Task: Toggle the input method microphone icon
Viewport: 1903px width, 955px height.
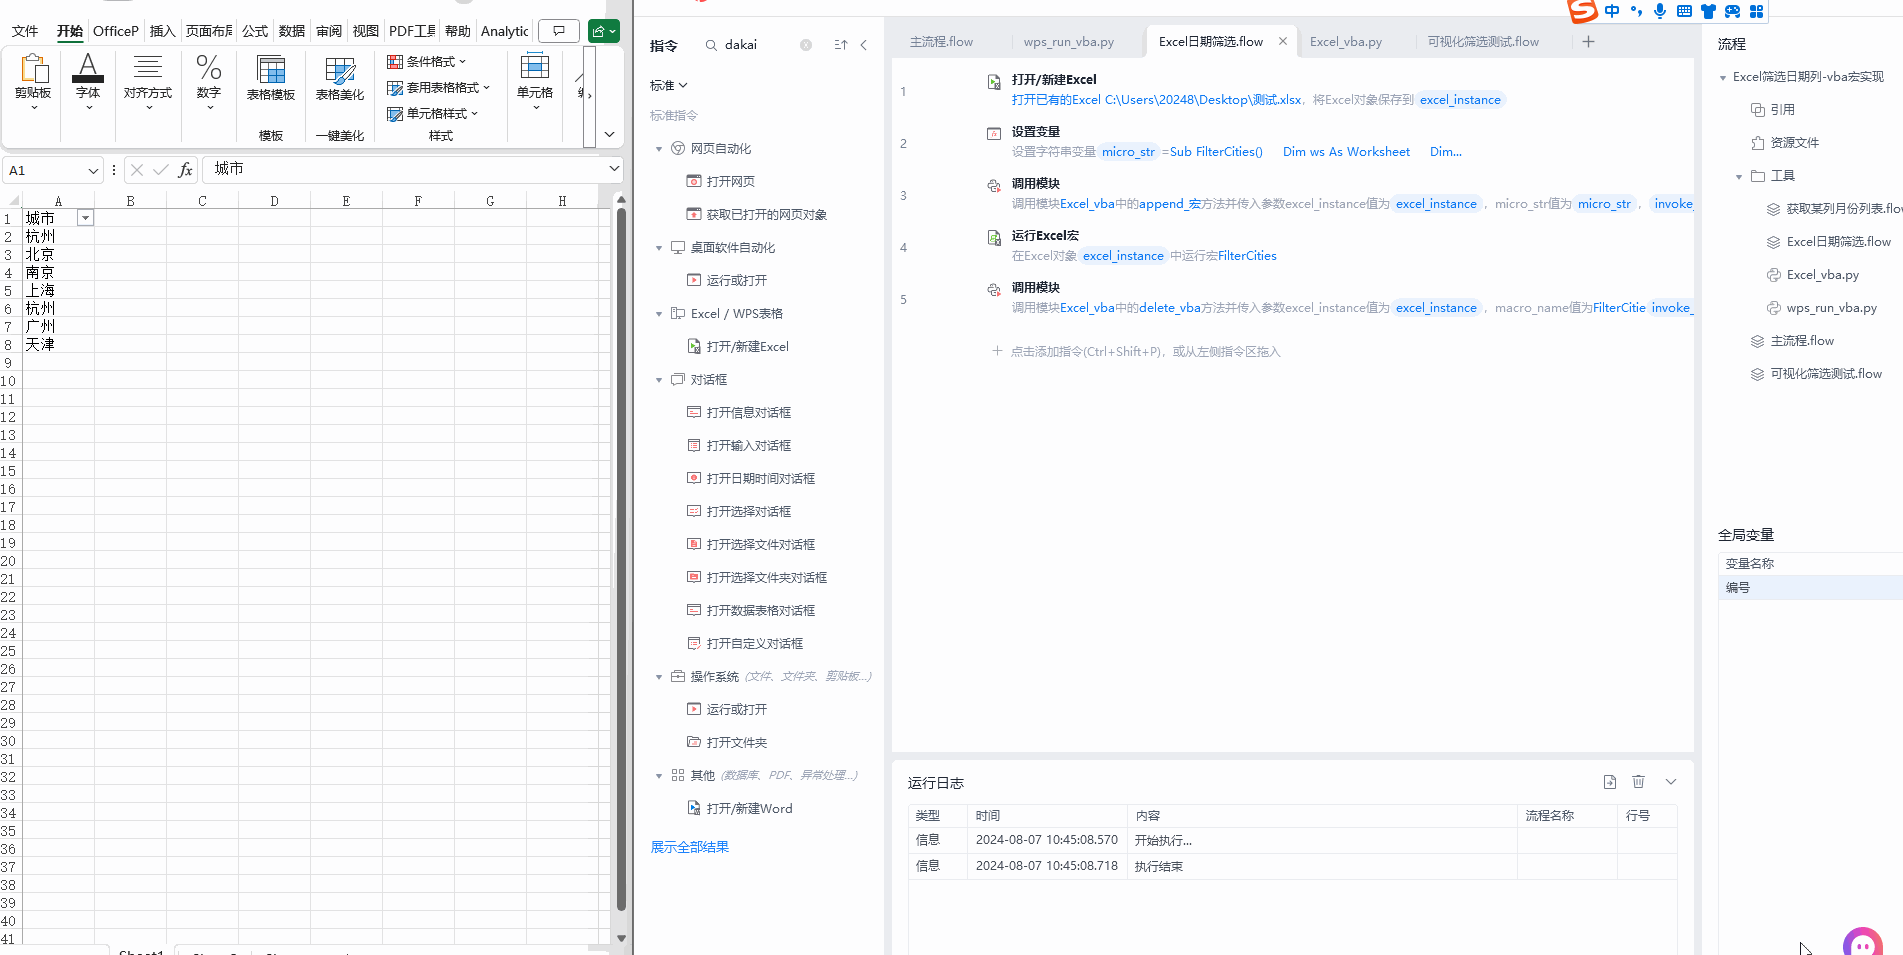Action: [x=1660, y=11]
